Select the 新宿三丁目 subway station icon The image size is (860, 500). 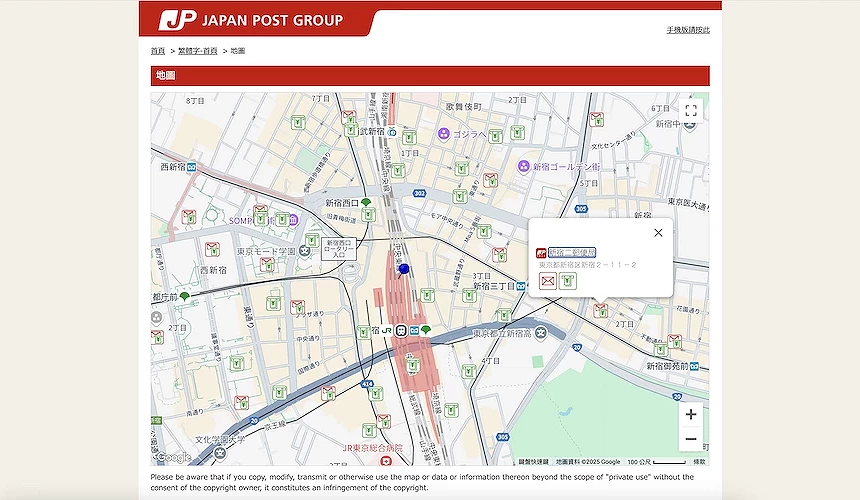[x=520, y=286]
